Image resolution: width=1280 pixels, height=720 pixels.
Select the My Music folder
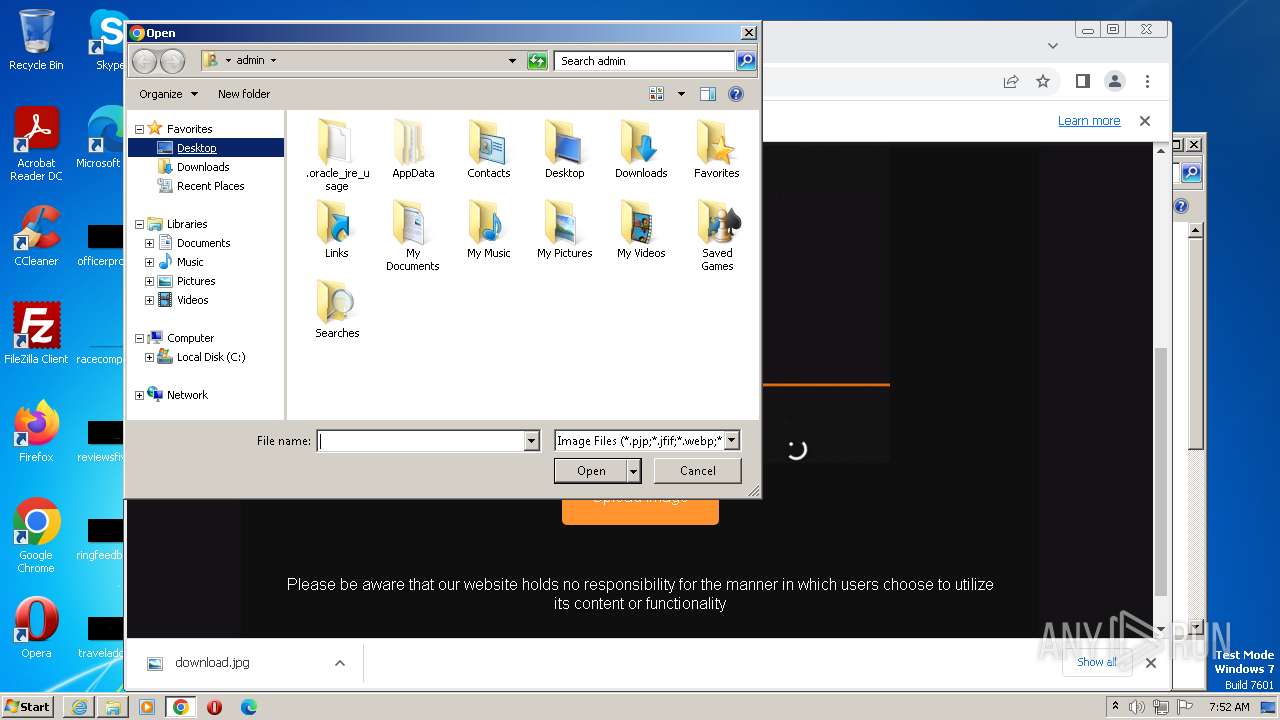[x=489, y=230]
